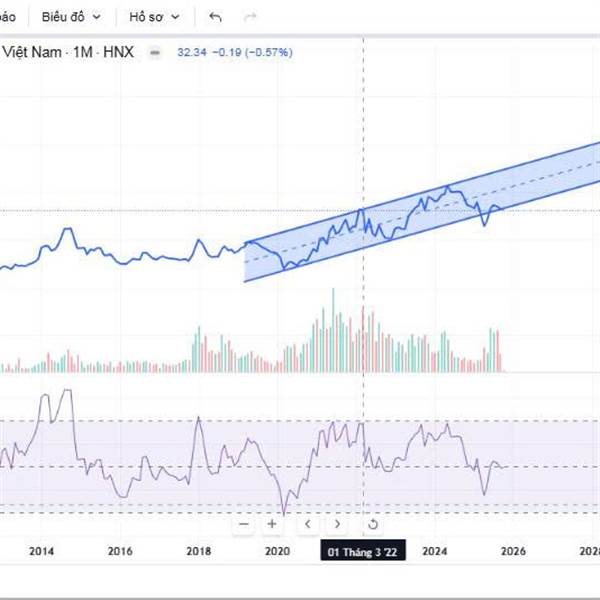Click the 2016 label on time axis
This screenshot has width=600, height=600.
(120, 551)
